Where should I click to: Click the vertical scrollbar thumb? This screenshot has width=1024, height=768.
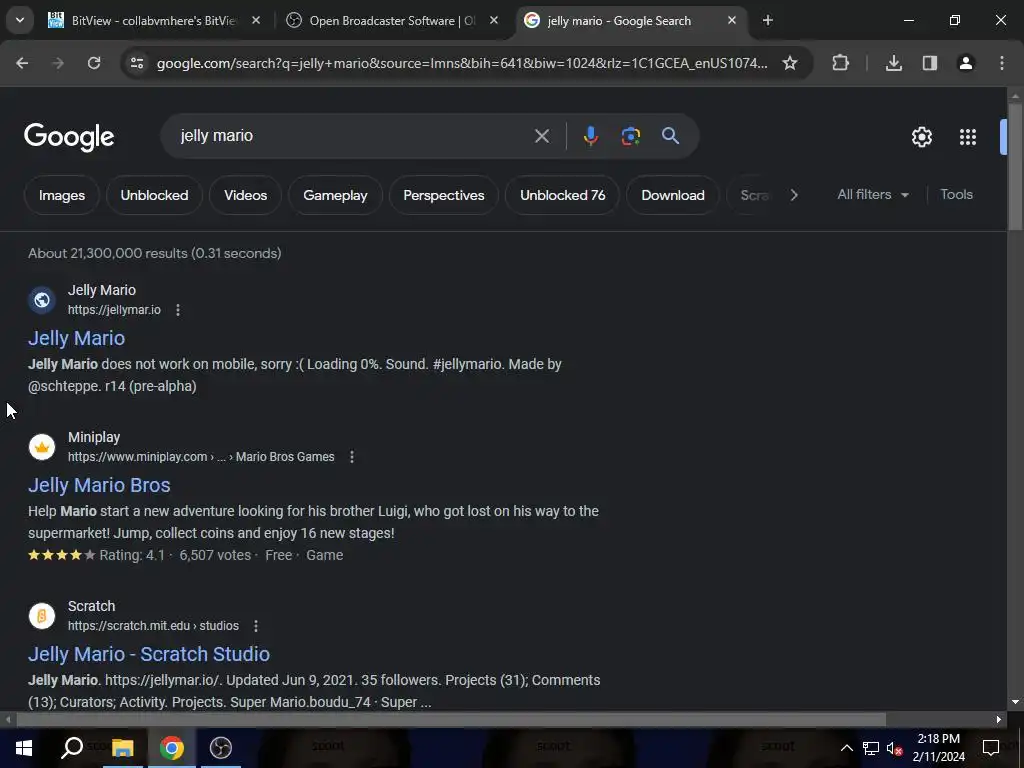(1015, 167)
